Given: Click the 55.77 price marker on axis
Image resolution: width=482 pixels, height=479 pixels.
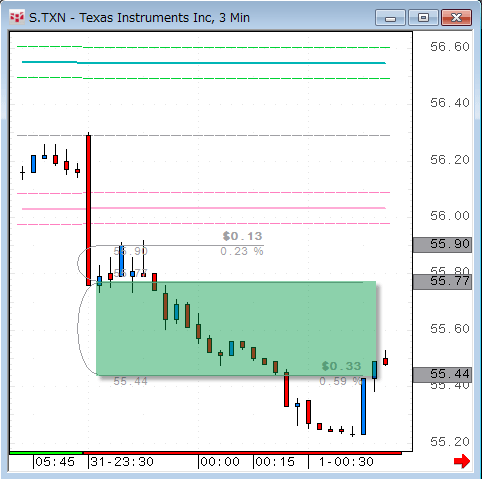Looking at the screenshot, I should coord(442,282).
